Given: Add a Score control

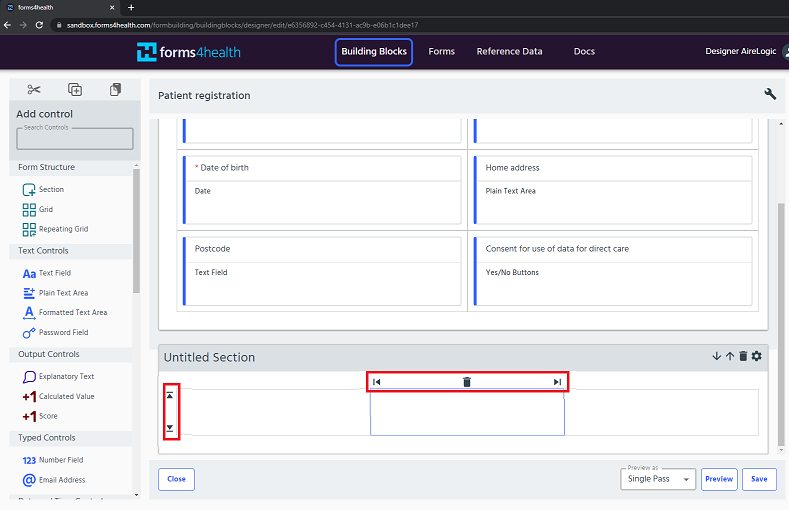Looking at the screenshot, I should pyautogui.click(x=40, y=416).
